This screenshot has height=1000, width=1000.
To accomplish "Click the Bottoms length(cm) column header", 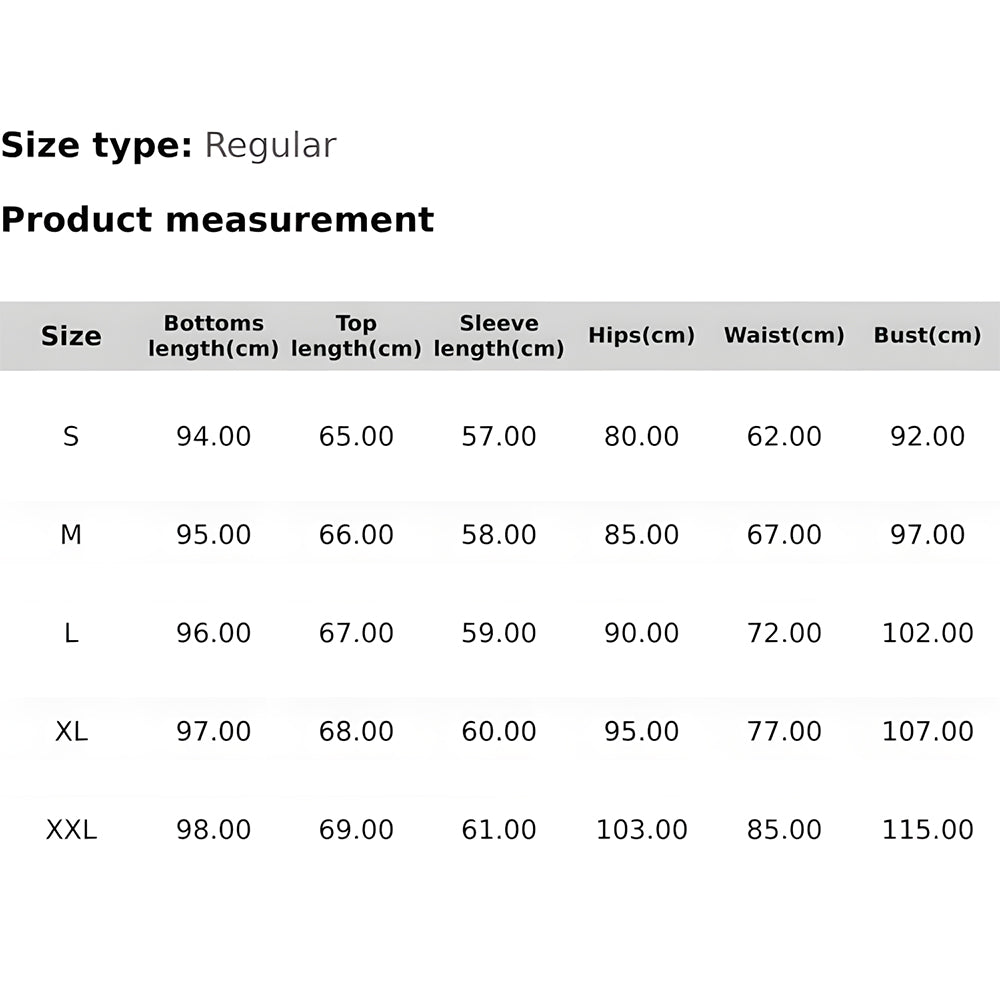I will click(213, 336).
